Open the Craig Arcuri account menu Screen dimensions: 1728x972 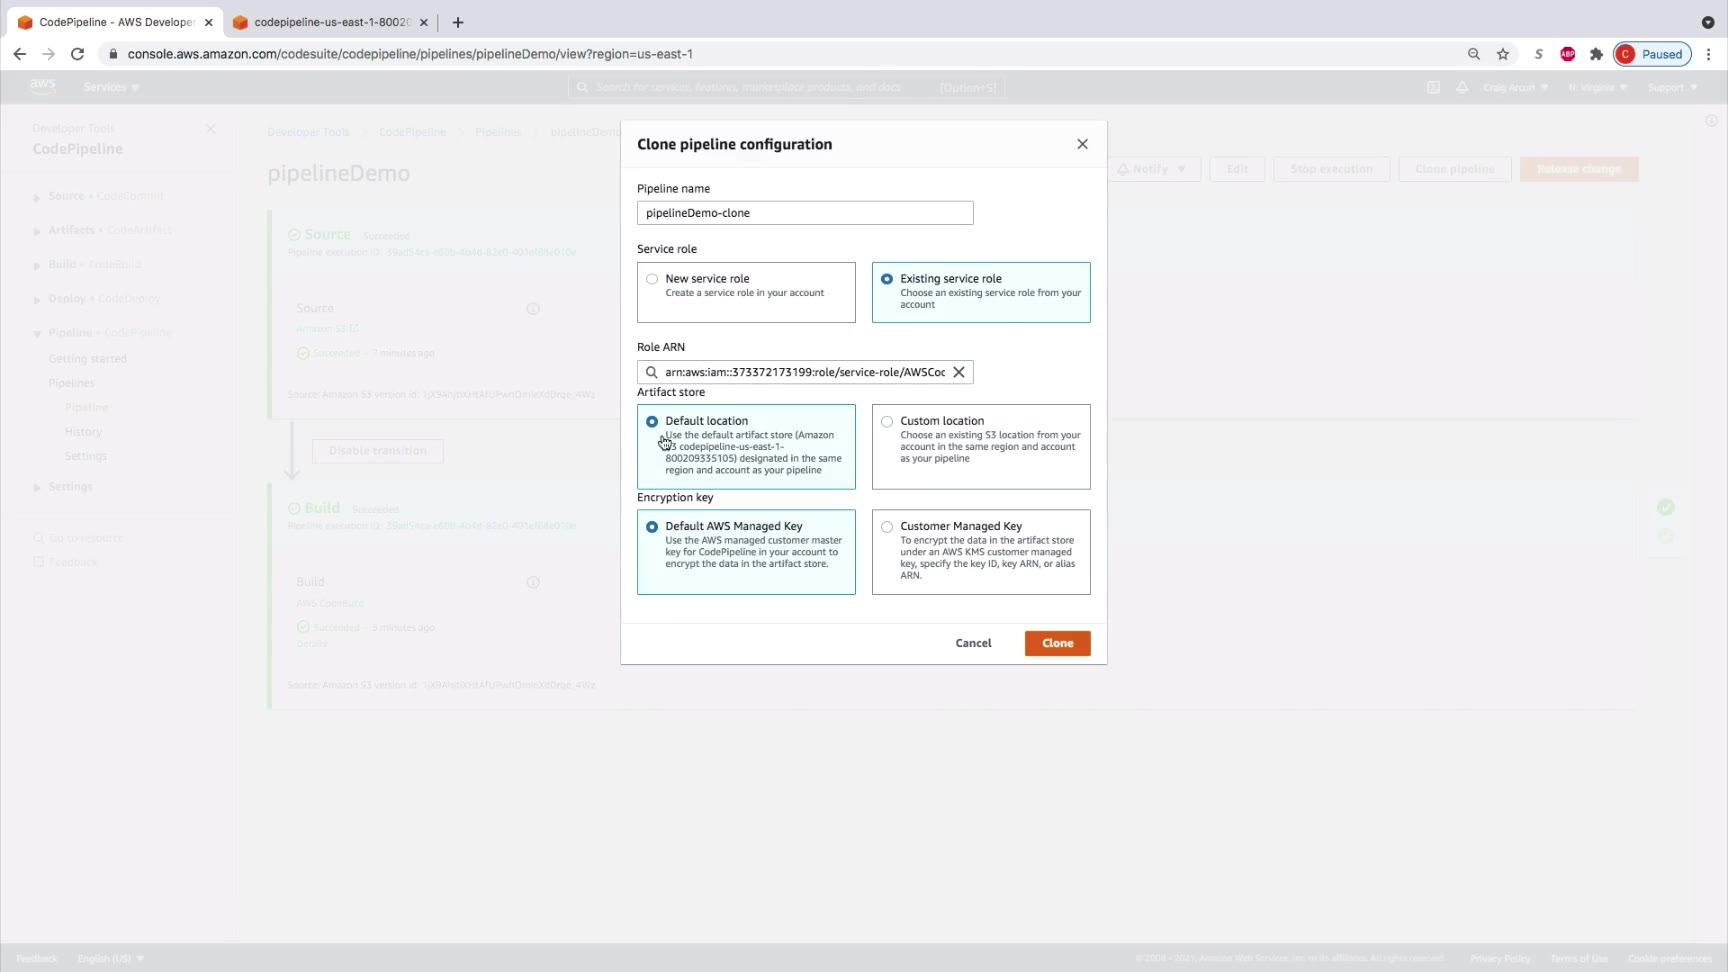pos(1515,87)
